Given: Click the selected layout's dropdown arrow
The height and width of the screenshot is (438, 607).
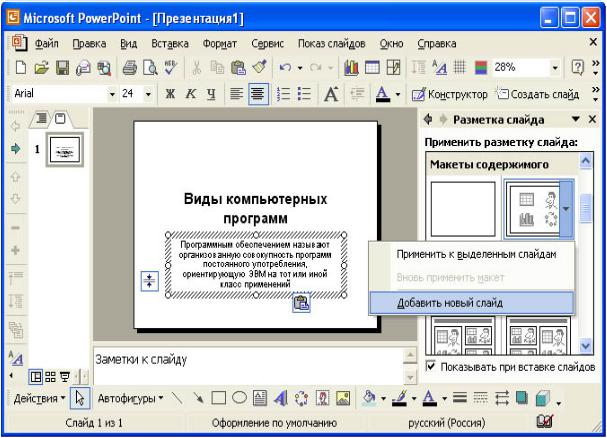Looking at the screenshot, I should (x=566, y=209).
